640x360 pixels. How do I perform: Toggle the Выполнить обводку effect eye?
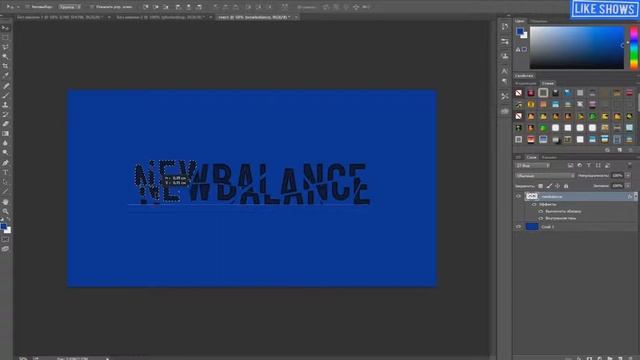541,211
